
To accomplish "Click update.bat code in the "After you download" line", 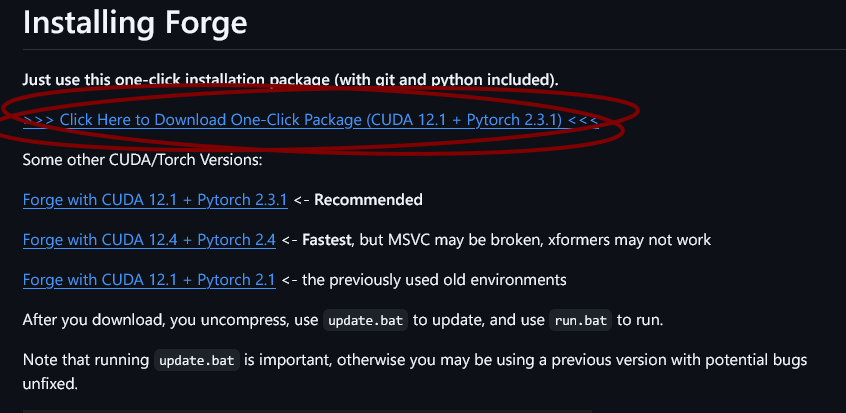I will click(364, 321).
